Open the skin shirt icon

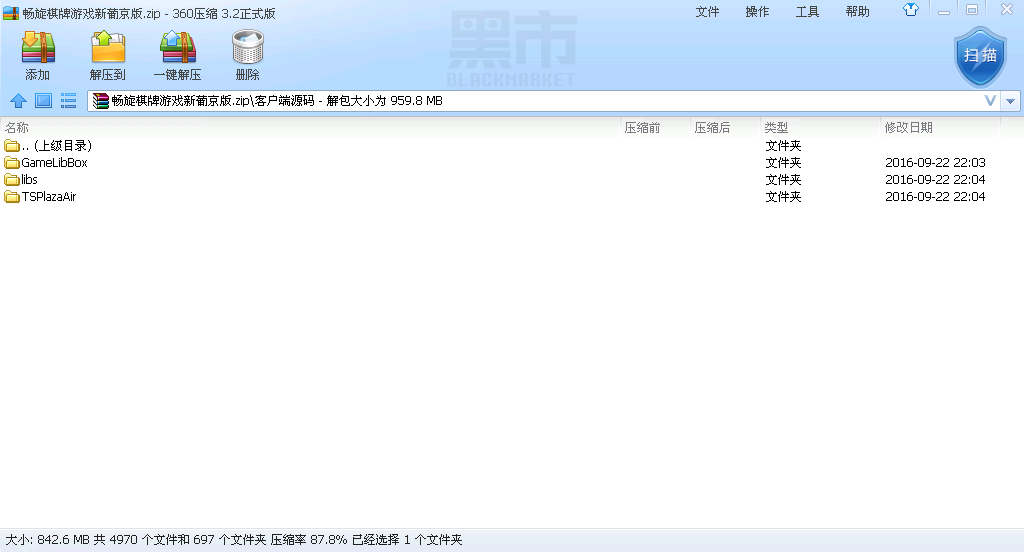coord(911,10)
